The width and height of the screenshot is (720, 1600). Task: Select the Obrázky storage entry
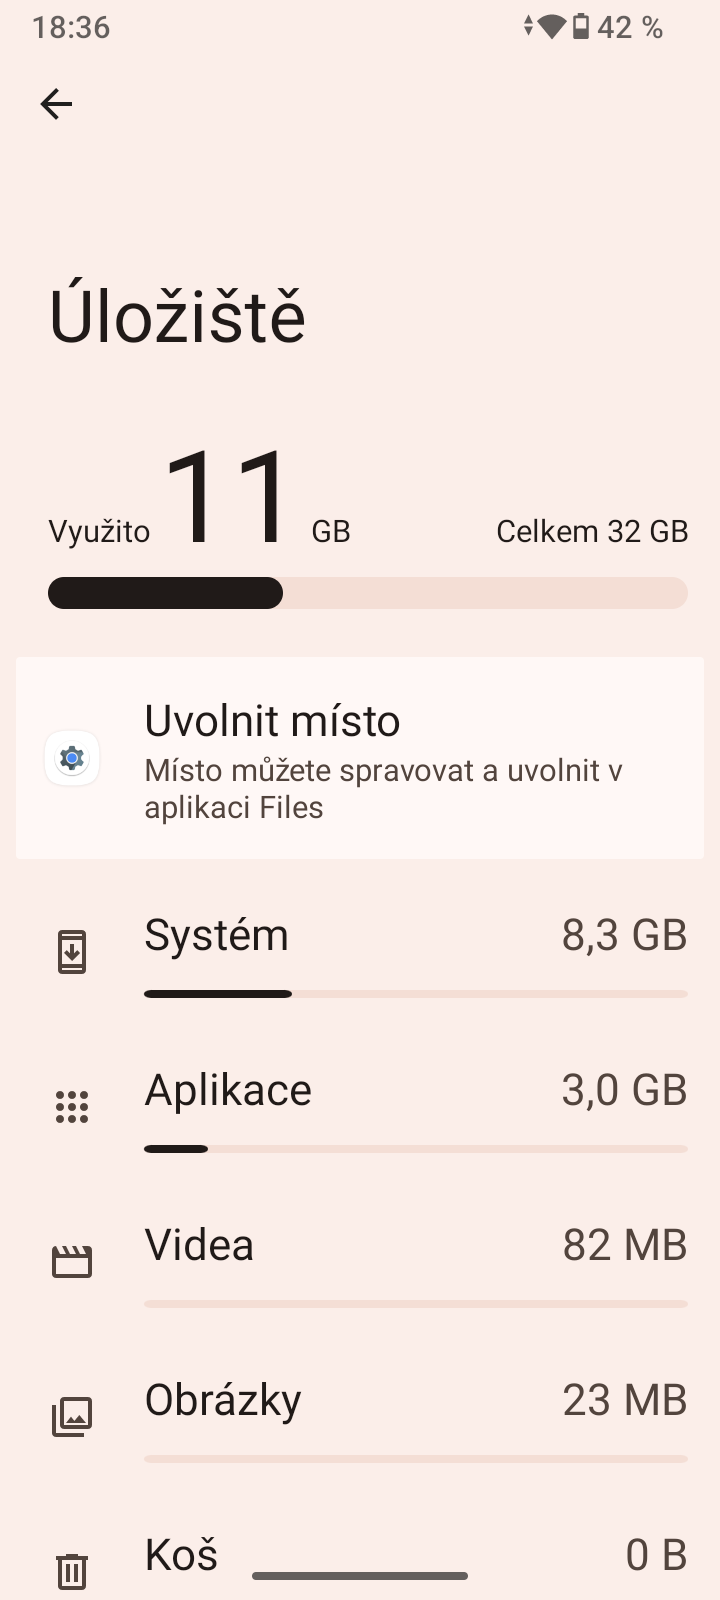[x=415, y=1400]
